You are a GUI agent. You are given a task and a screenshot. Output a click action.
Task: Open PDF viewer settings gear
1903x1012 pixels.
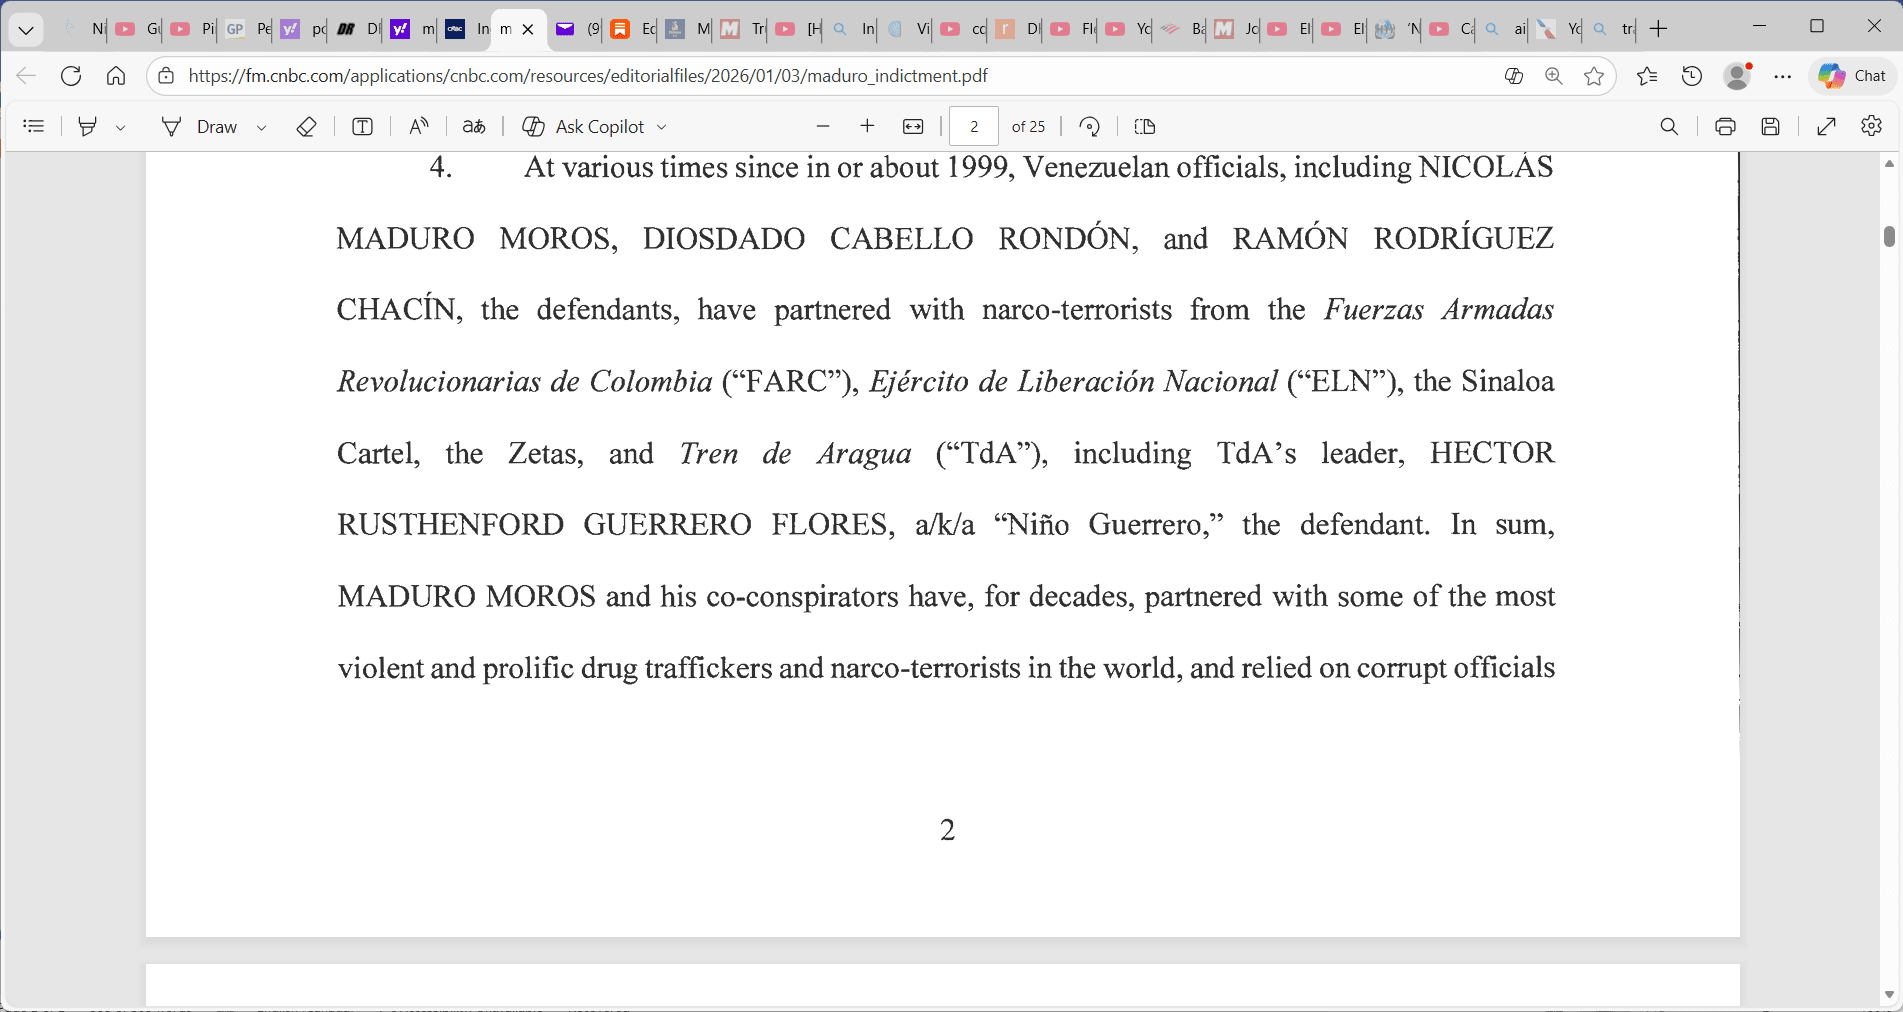(x=1872, y=126)
